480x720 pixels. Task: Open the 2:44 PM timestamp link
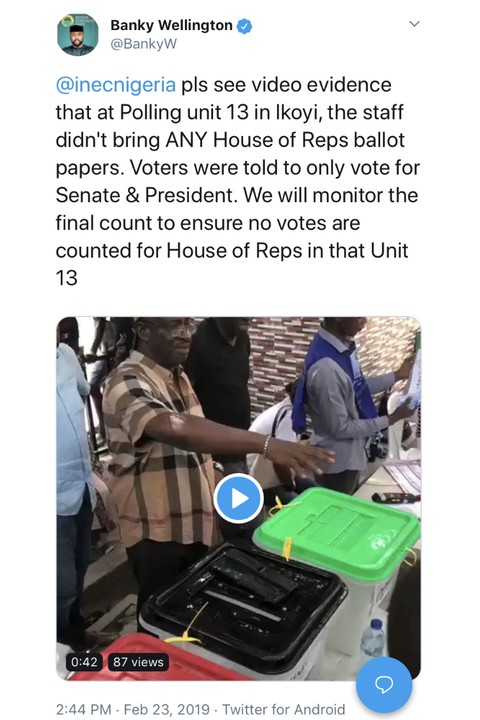[84, 709]
